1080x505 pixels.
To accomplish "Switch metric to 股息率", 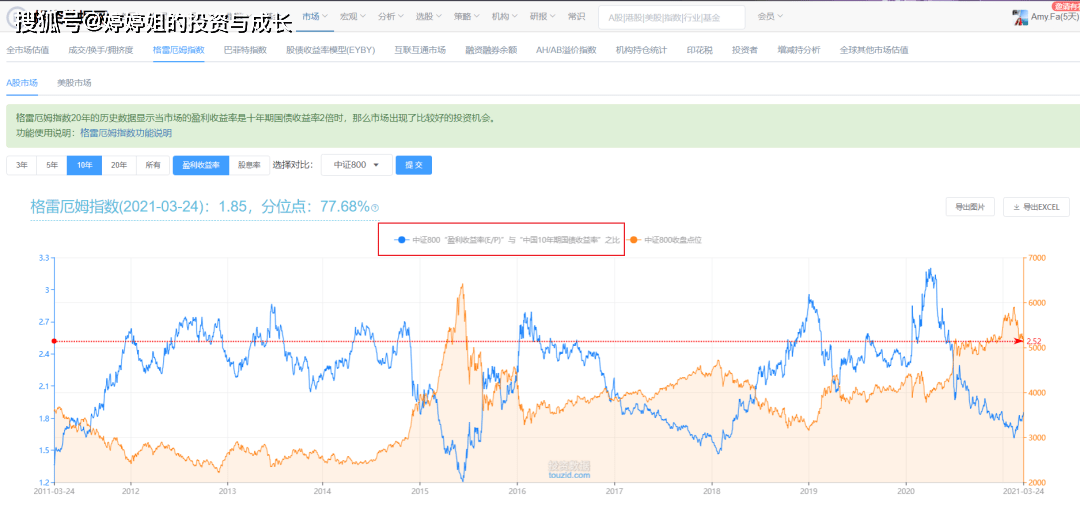I will click(249, 165).
